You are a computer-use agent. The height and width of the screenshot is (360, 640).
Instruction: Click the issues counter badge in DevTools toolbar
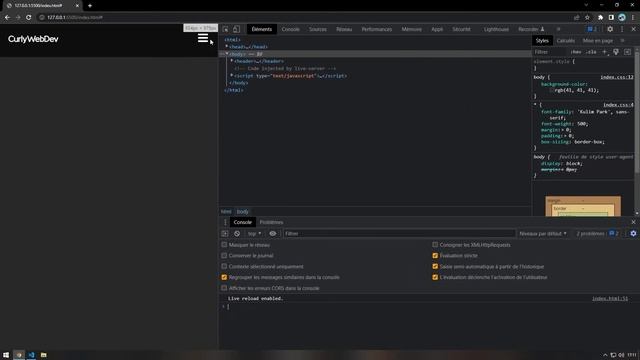[x=592, y=29]
